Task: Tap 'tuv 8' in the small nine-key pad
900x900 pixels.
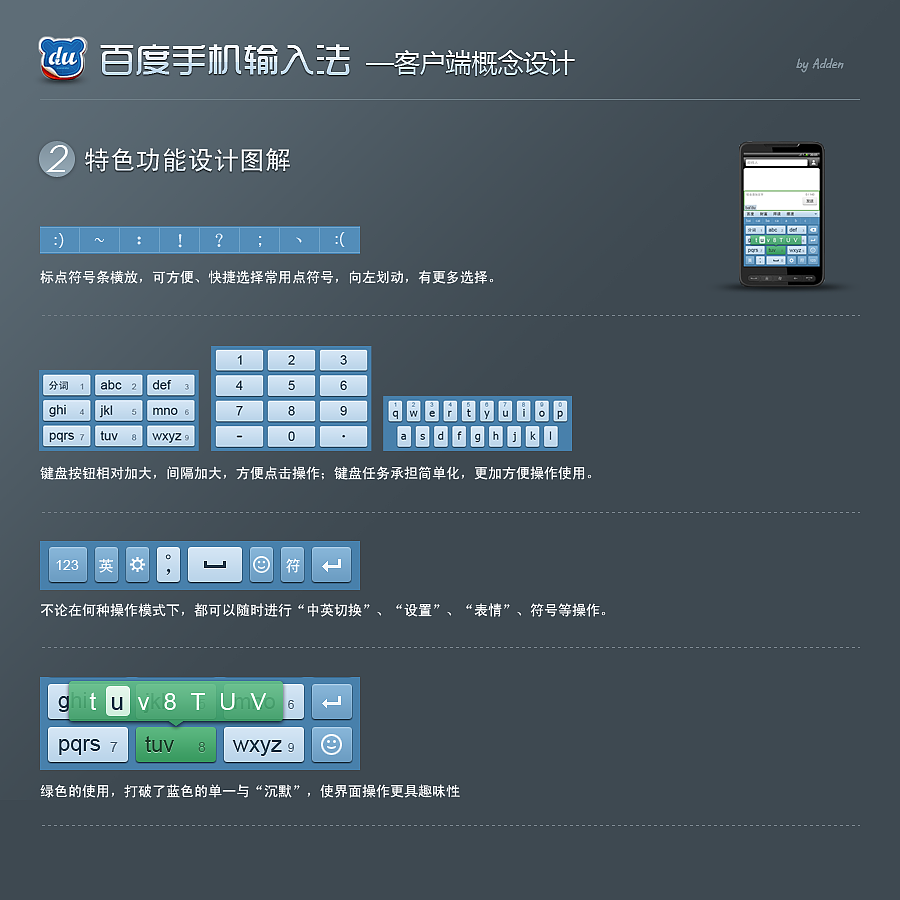Action: 118,436
